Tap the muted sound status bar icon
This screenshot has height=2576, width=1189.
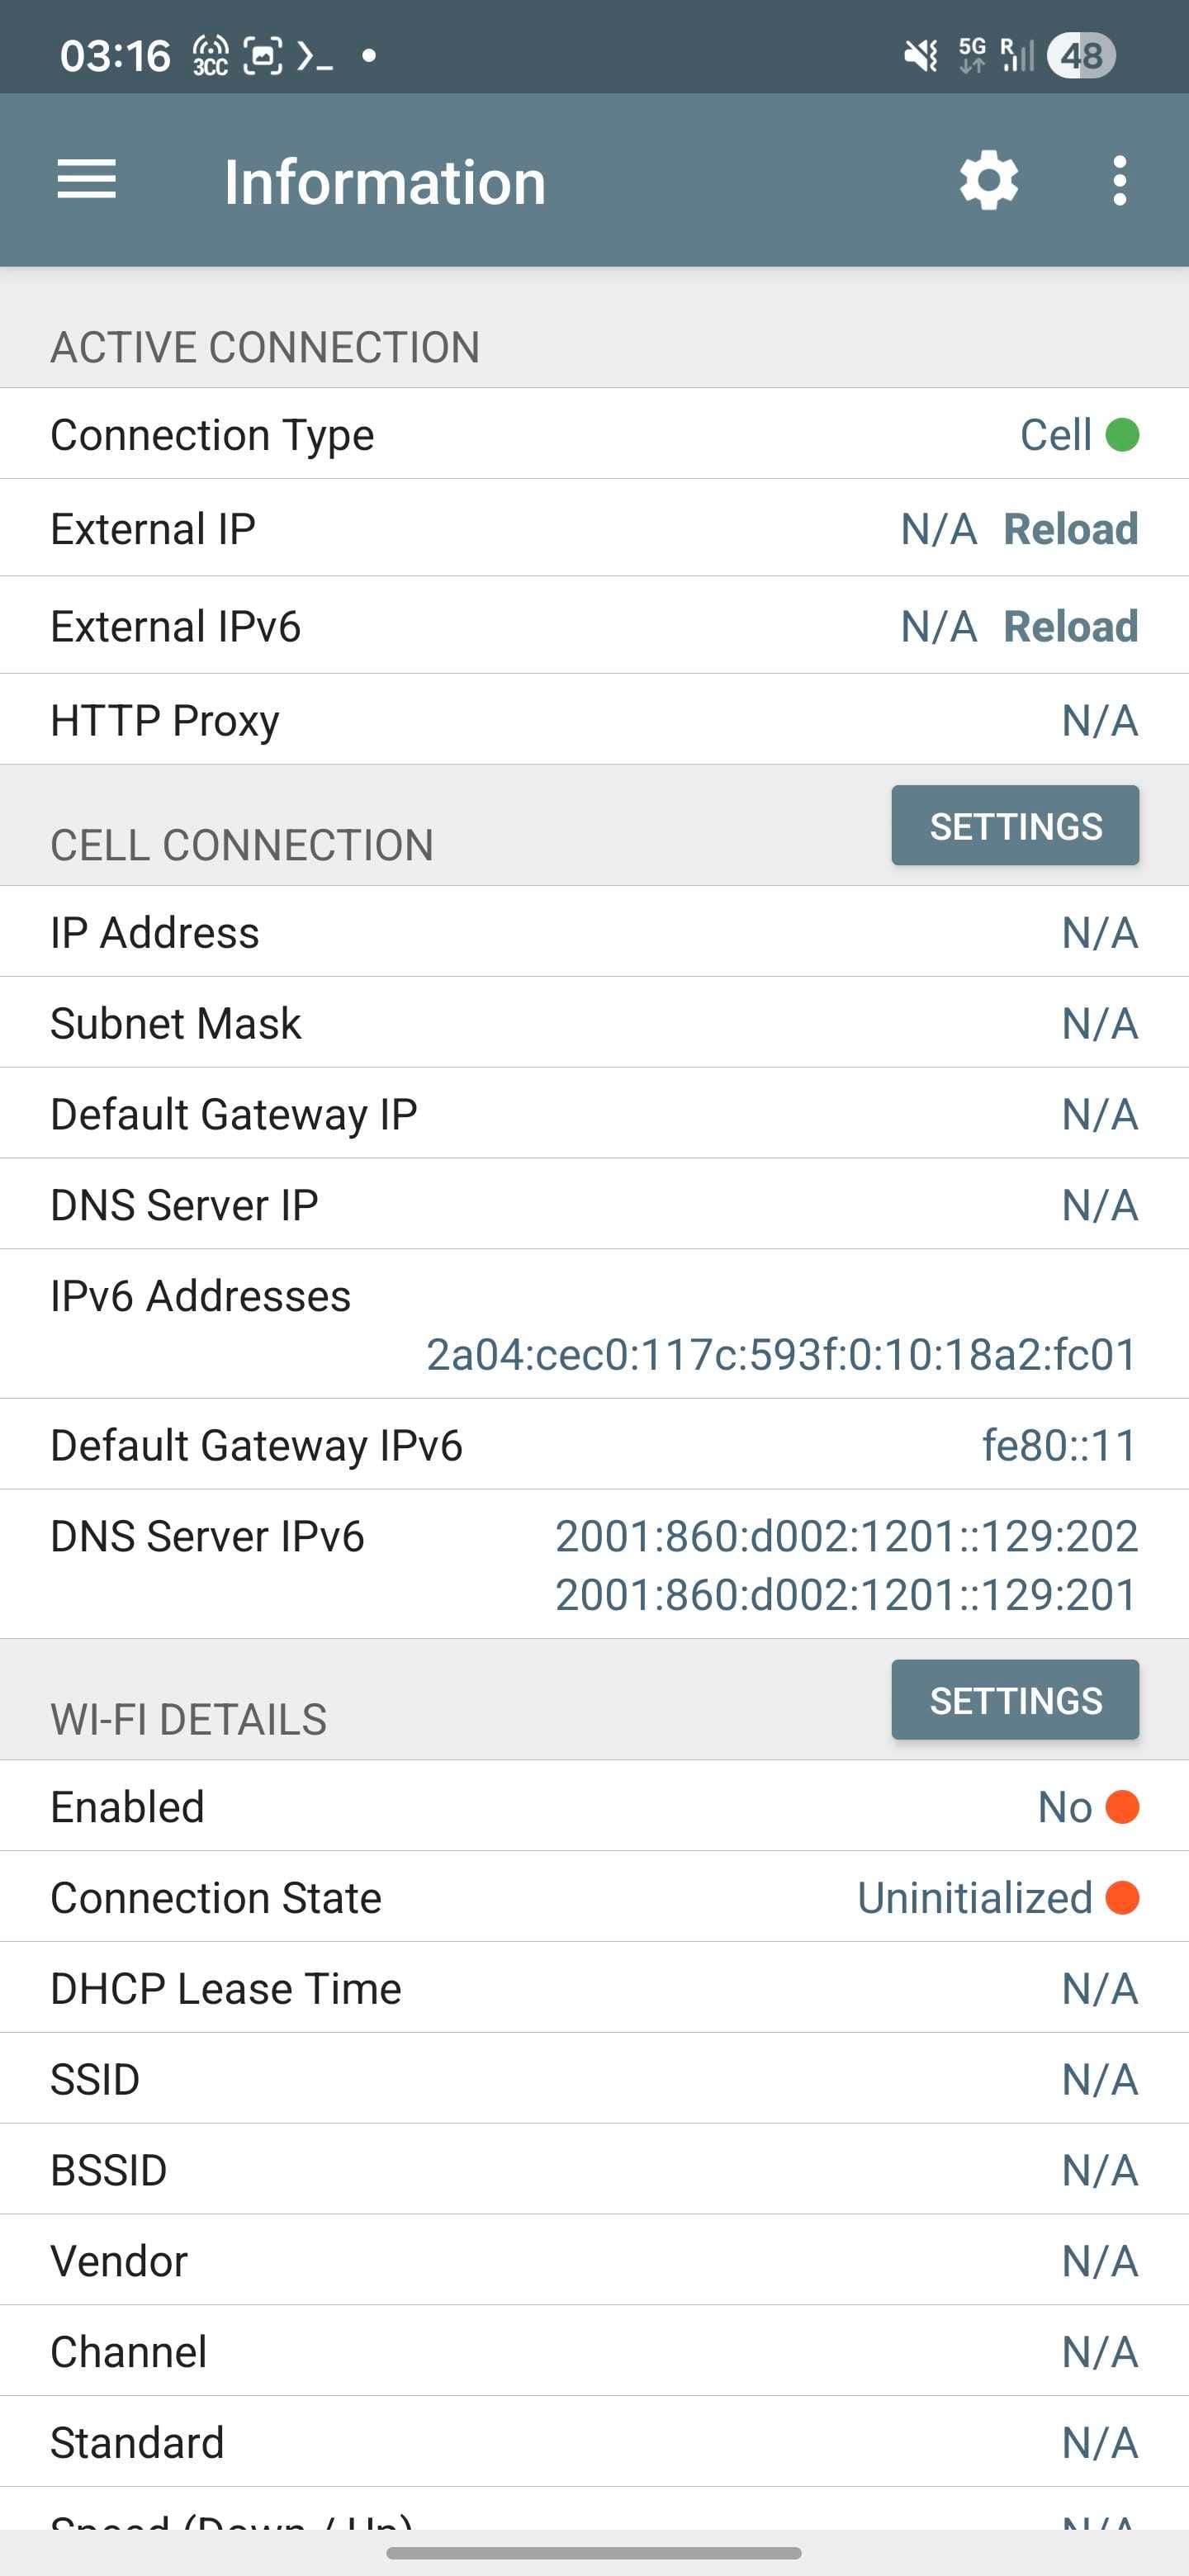[920, 55]
